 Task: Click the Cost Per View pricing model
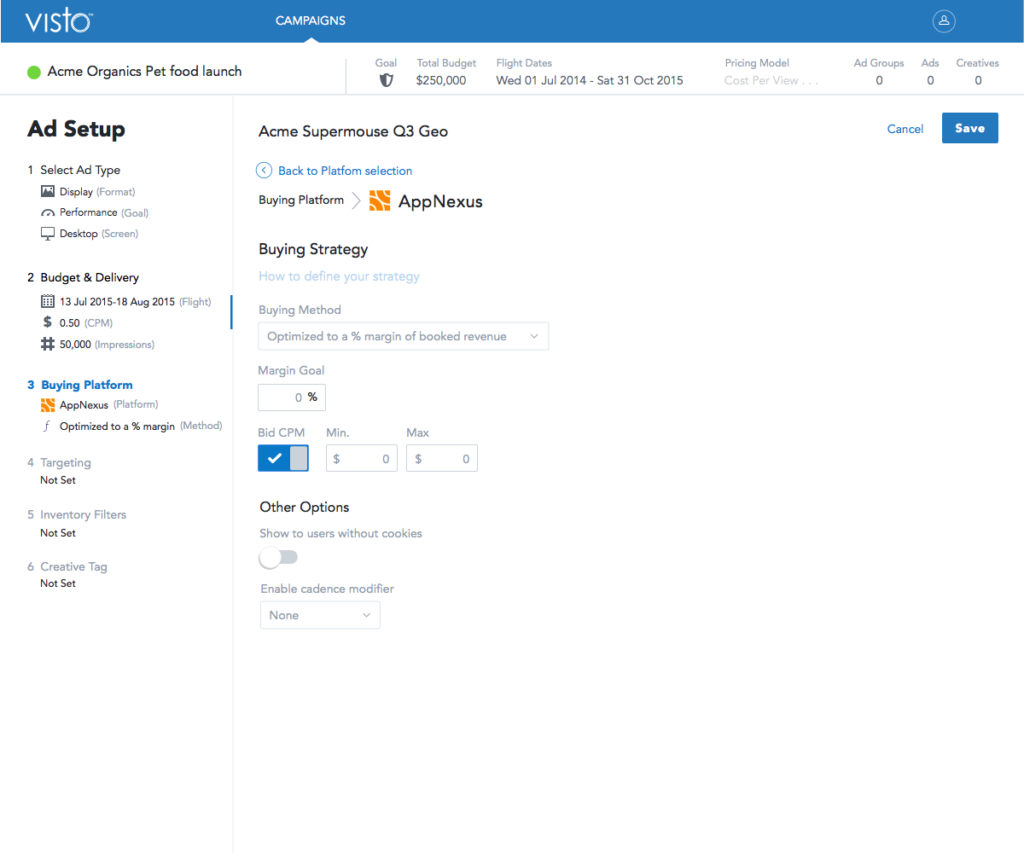pyautogui.click(x=771, y=80)
